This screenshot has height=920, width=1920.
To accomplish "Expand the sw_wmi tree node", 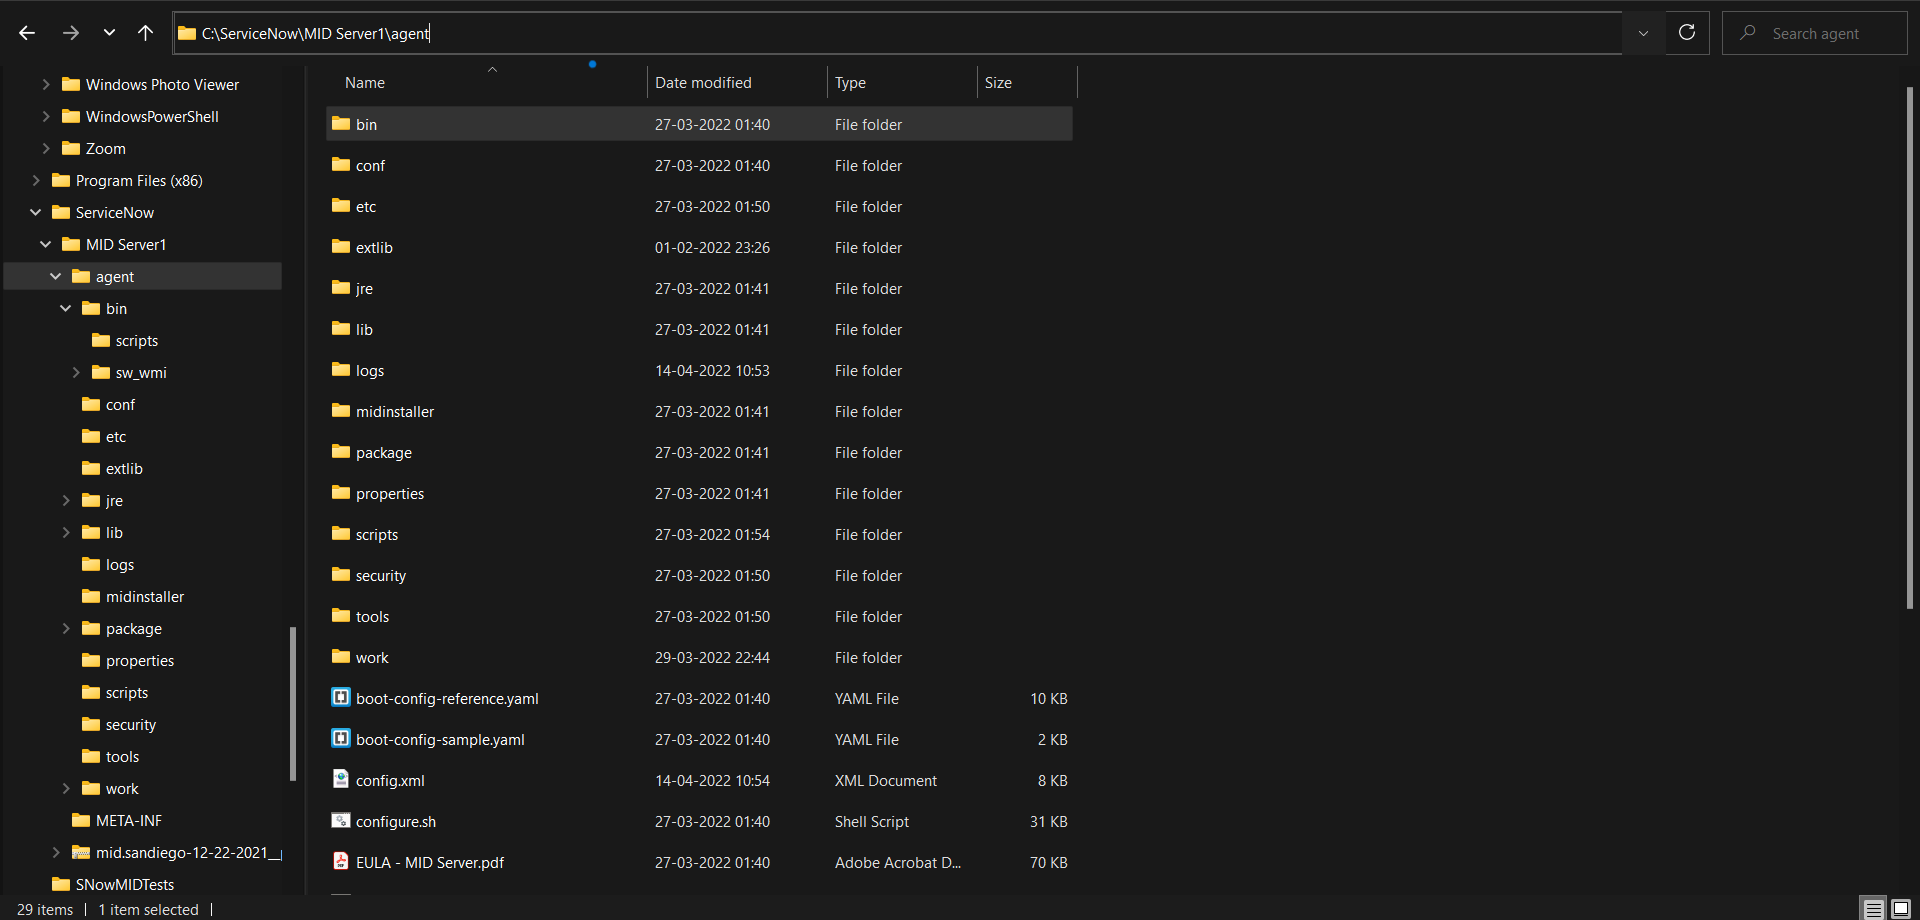I will [76, 373].
